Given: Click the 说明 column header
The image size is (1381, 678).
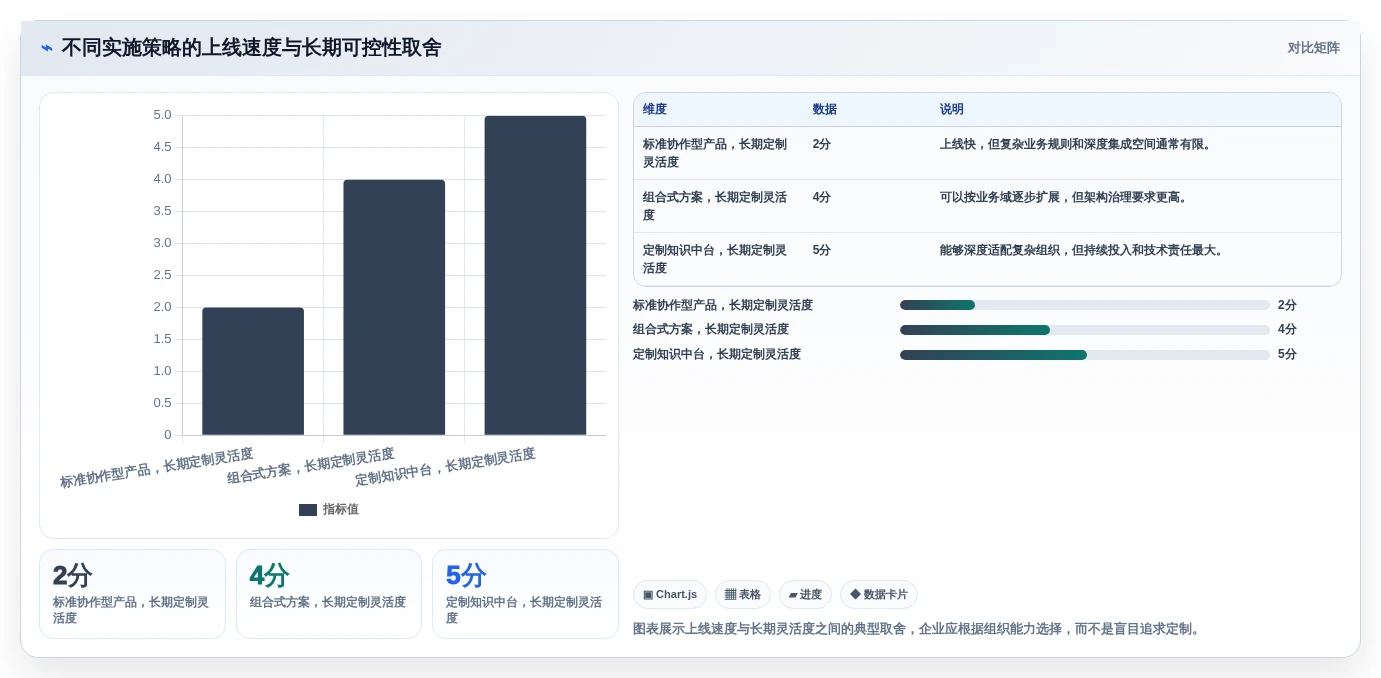Looking at the screenshot, I should point(952,110).
